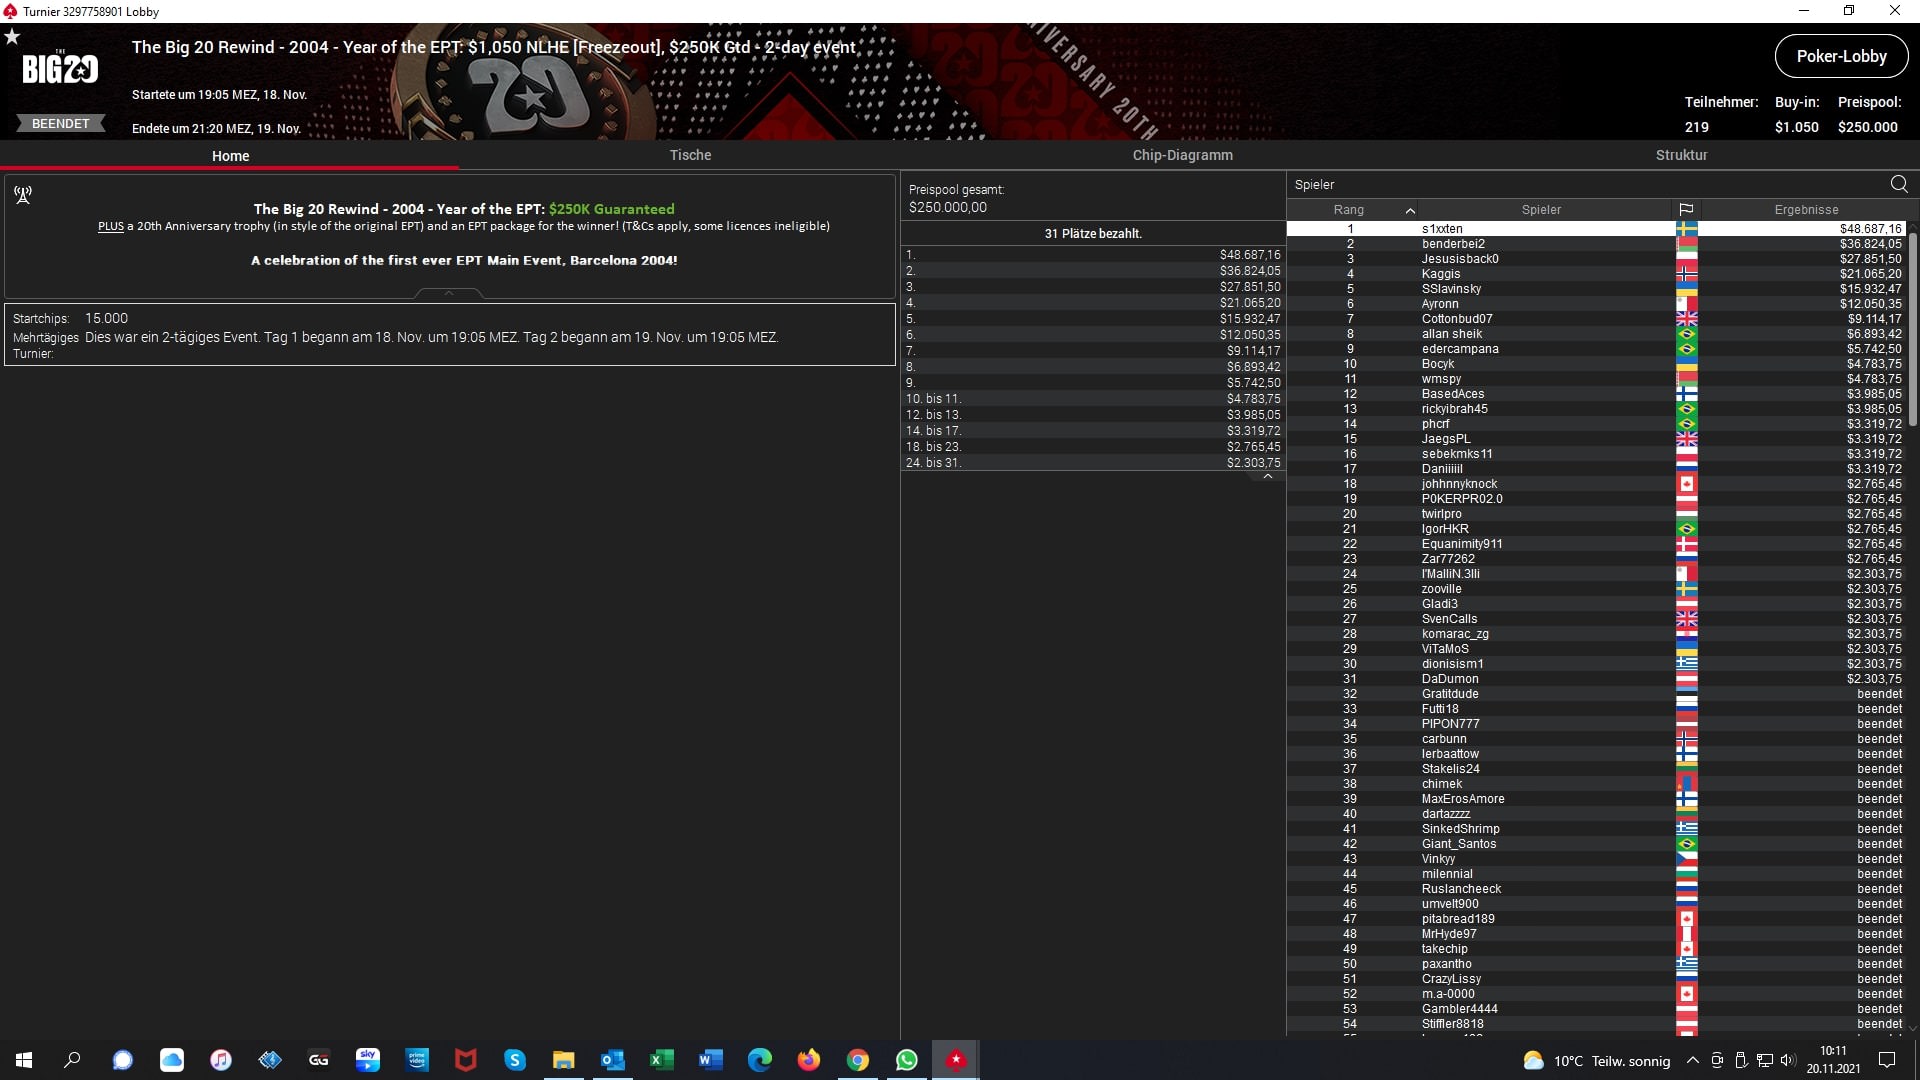Open WhatsApp from the taskbar
The image size is (1920, 1080).
907,1060
